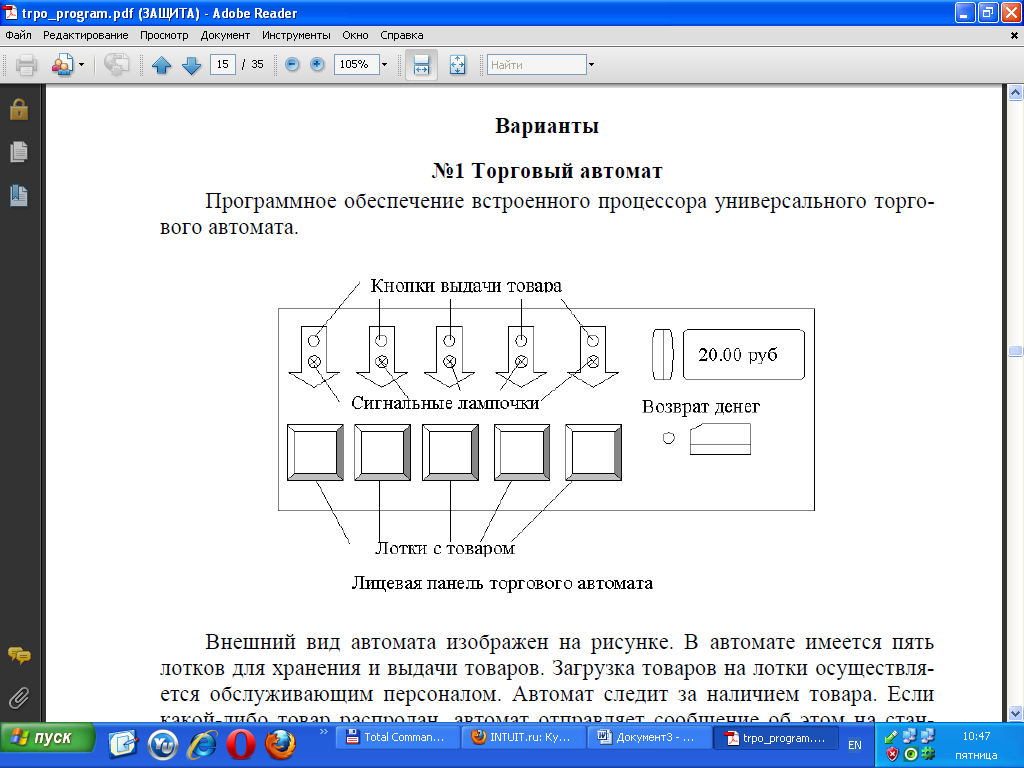Click the label Возврат денег
The height and width of the screenshot is (768, 1024).
701,407
